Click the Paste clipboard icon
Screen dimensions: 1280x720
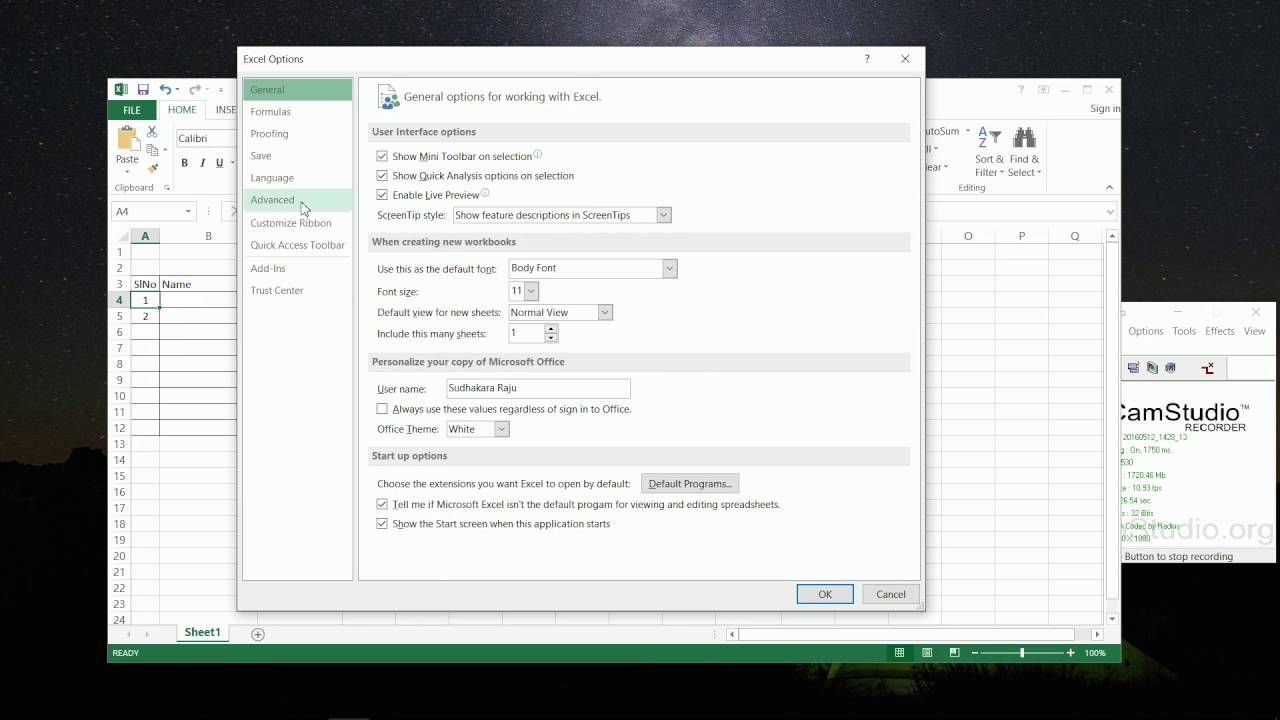pyautogui.click(x=127, y=139)
